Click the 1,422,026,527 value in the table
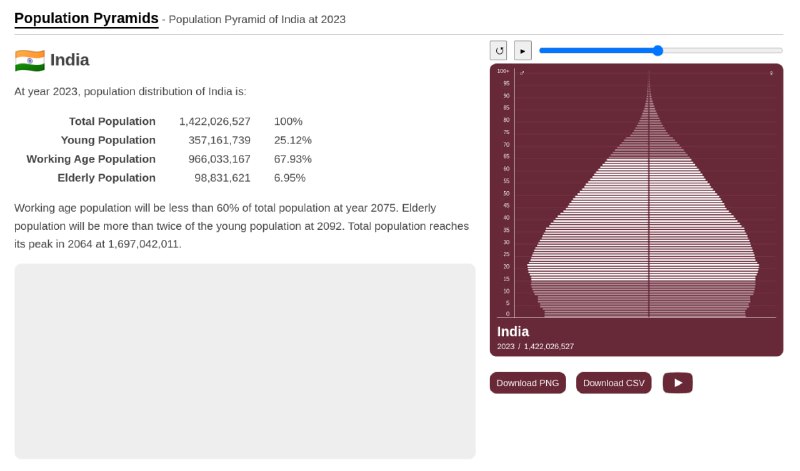This screenshot has width=800, height=471. tap(214, 121)
